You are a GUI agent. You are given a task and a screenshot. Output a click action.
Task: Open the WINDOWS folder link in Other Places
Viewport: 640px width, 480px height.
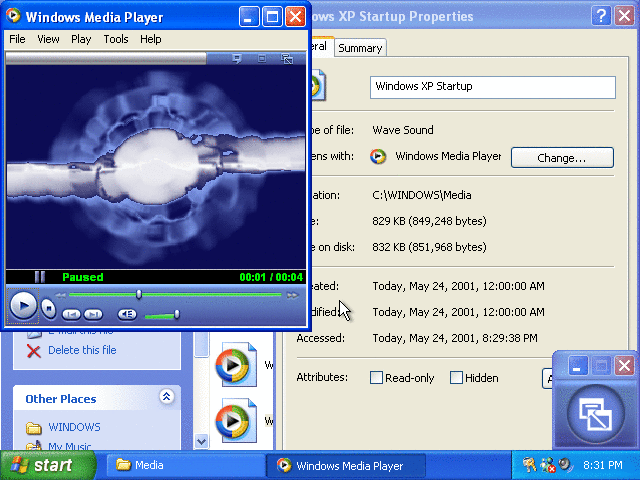coord(74,427)
